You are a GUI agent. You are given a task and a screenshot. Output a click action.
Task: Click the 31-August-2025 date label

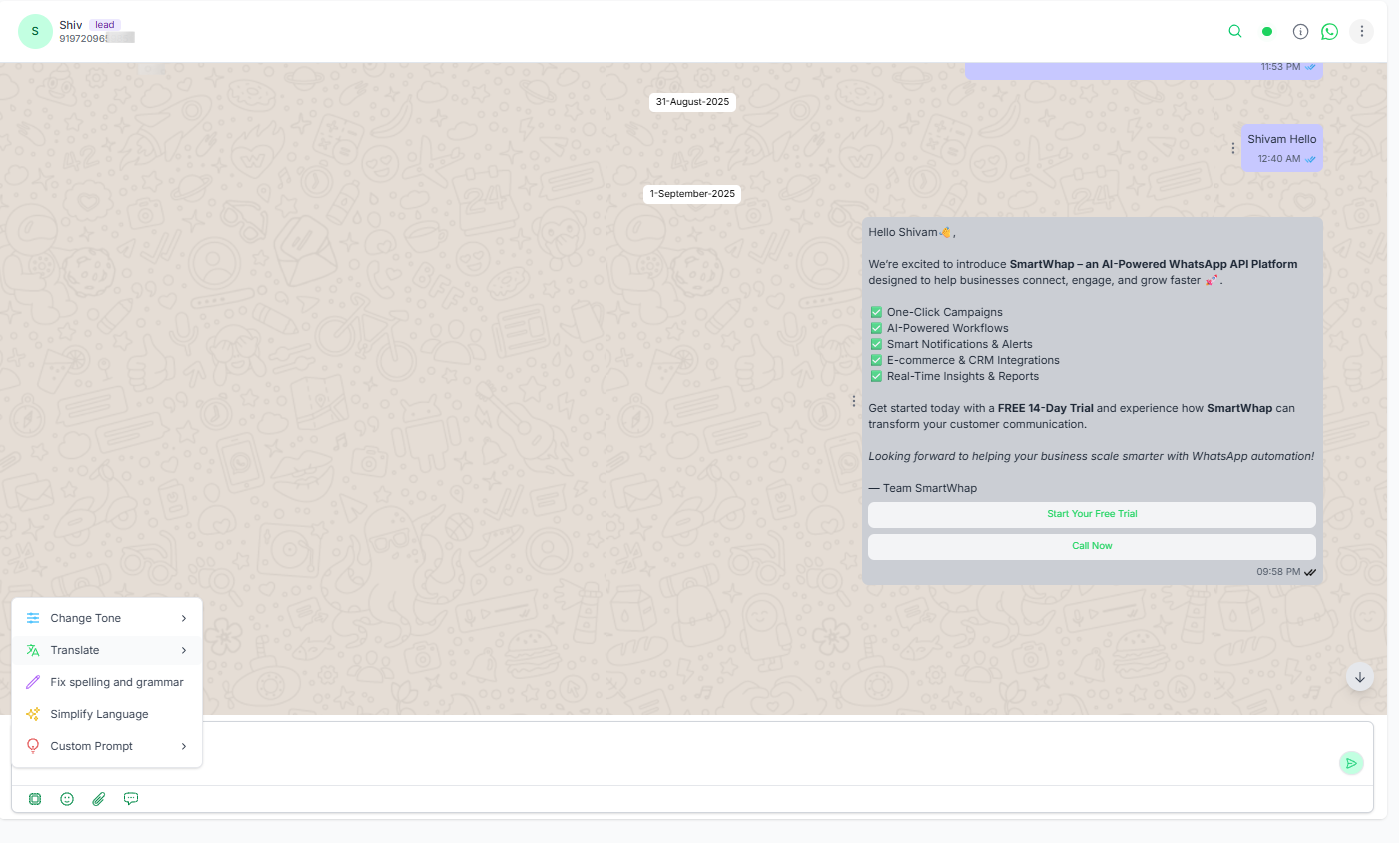692,102
